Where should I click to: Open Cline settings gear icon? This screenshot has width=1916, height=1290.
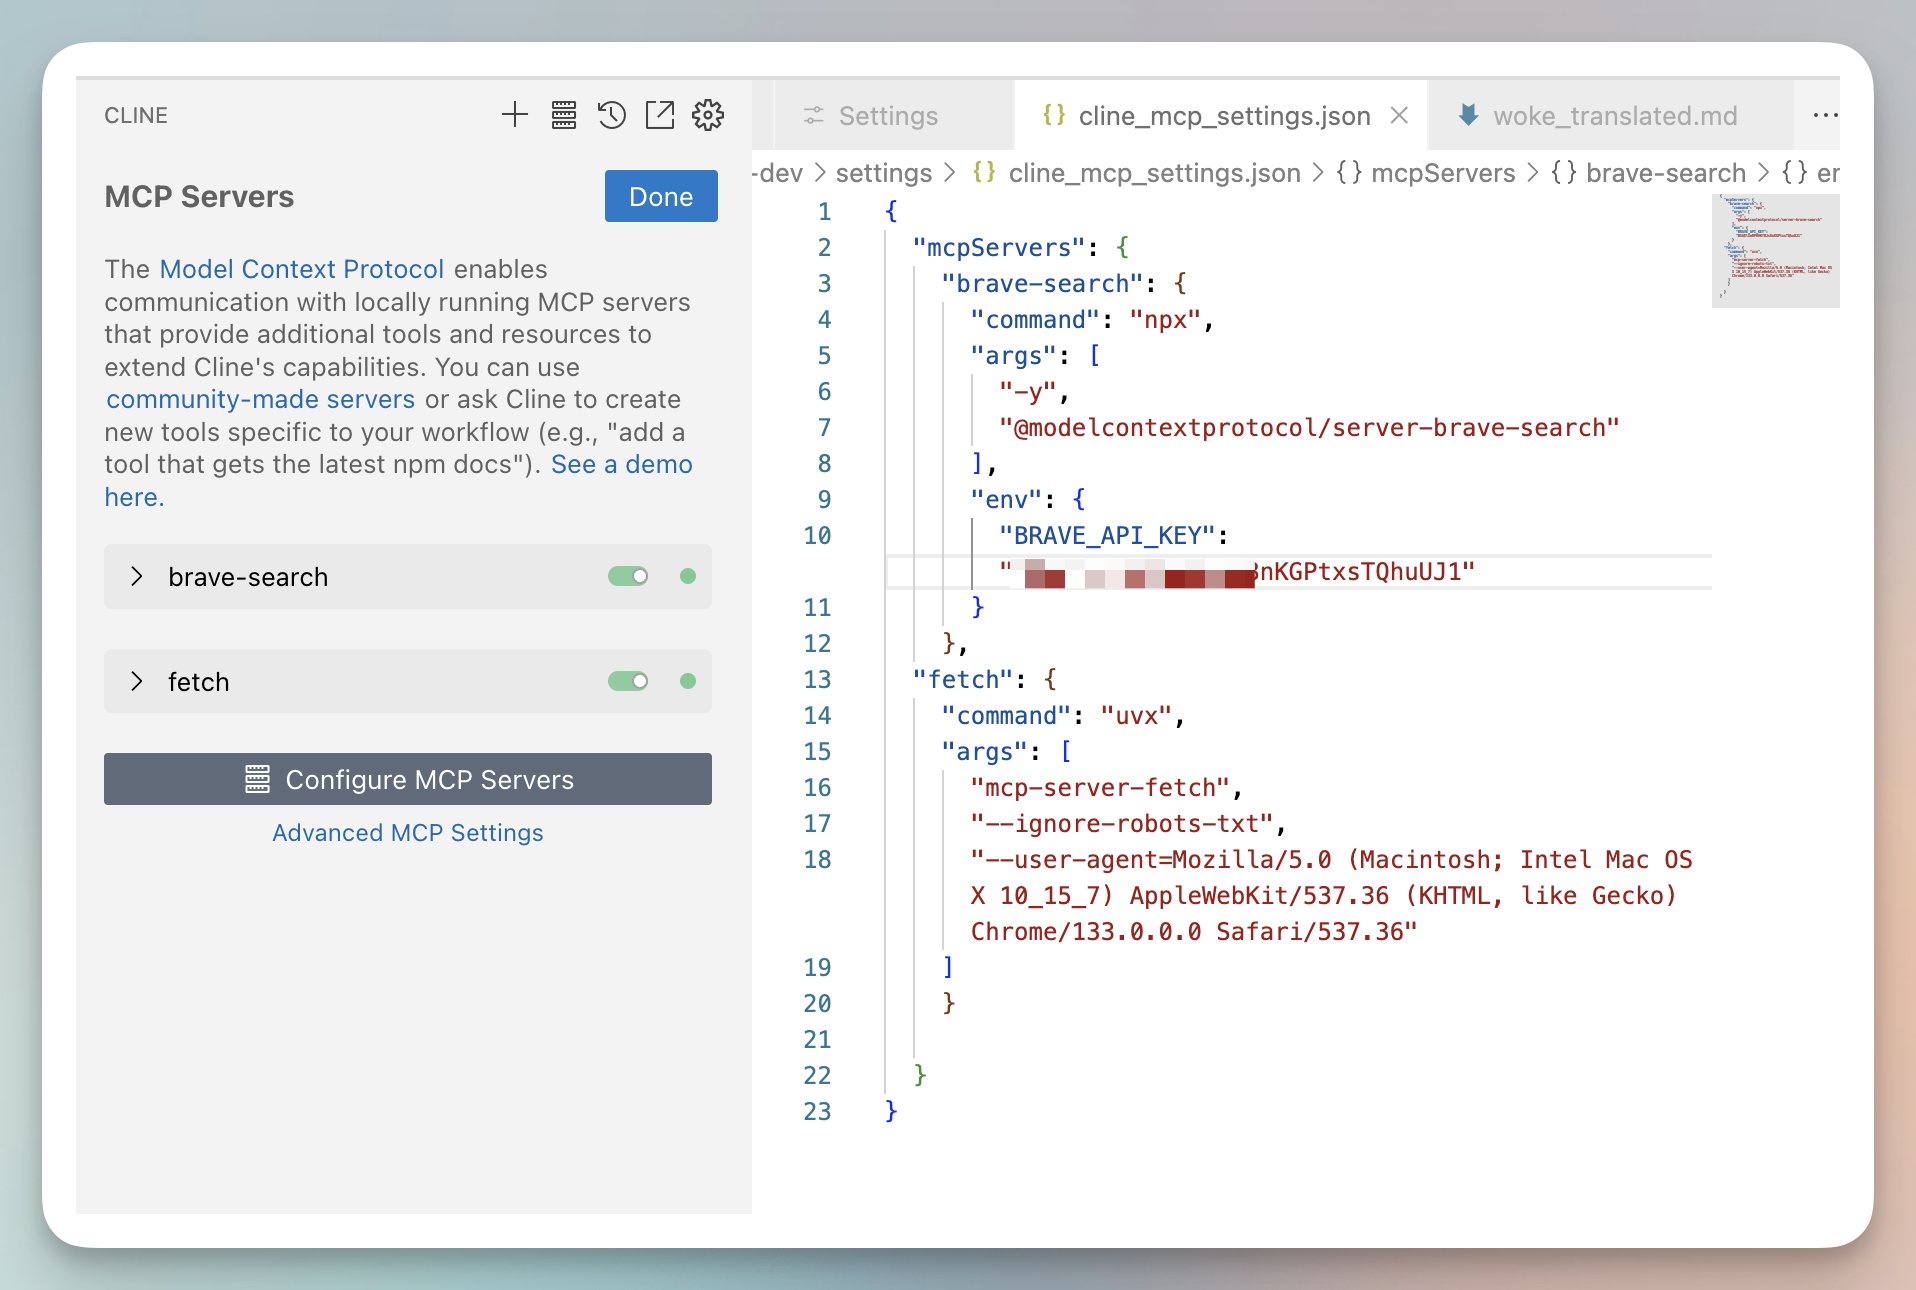point(708,115)
